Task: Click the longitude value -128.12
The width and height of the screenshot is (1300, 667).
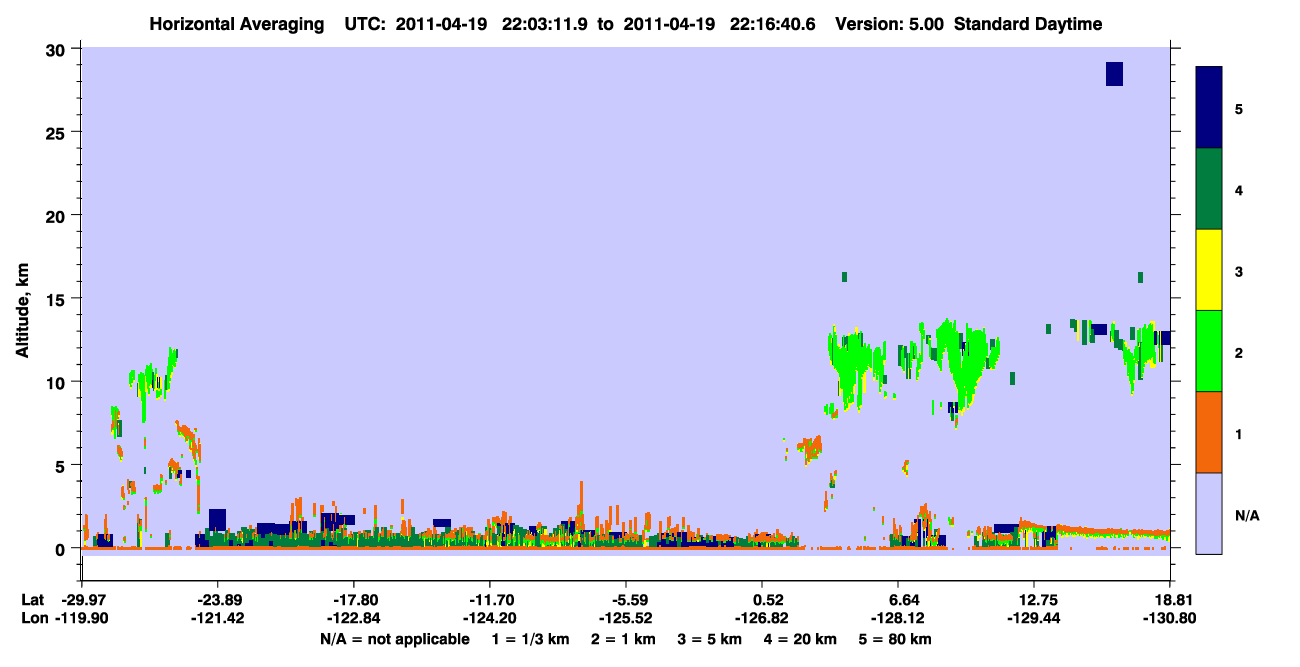Action: (x=898, y=618)
